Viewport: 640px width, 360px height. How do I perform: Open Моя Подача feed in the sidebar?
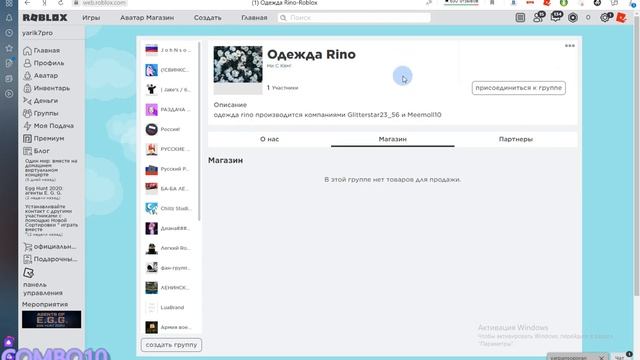(x=48, y=126)
